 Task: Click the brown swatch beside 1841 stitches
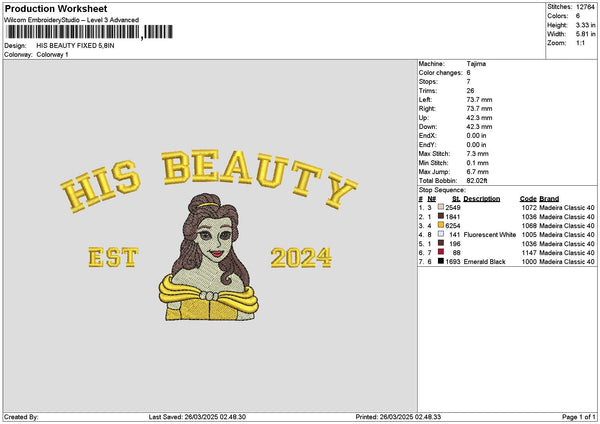(x=441, y=216)
